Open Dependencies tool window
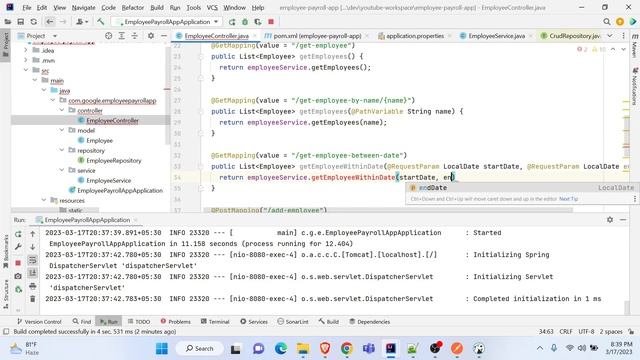The height and width of the screenshot is (360, 640). coord(369,322)
